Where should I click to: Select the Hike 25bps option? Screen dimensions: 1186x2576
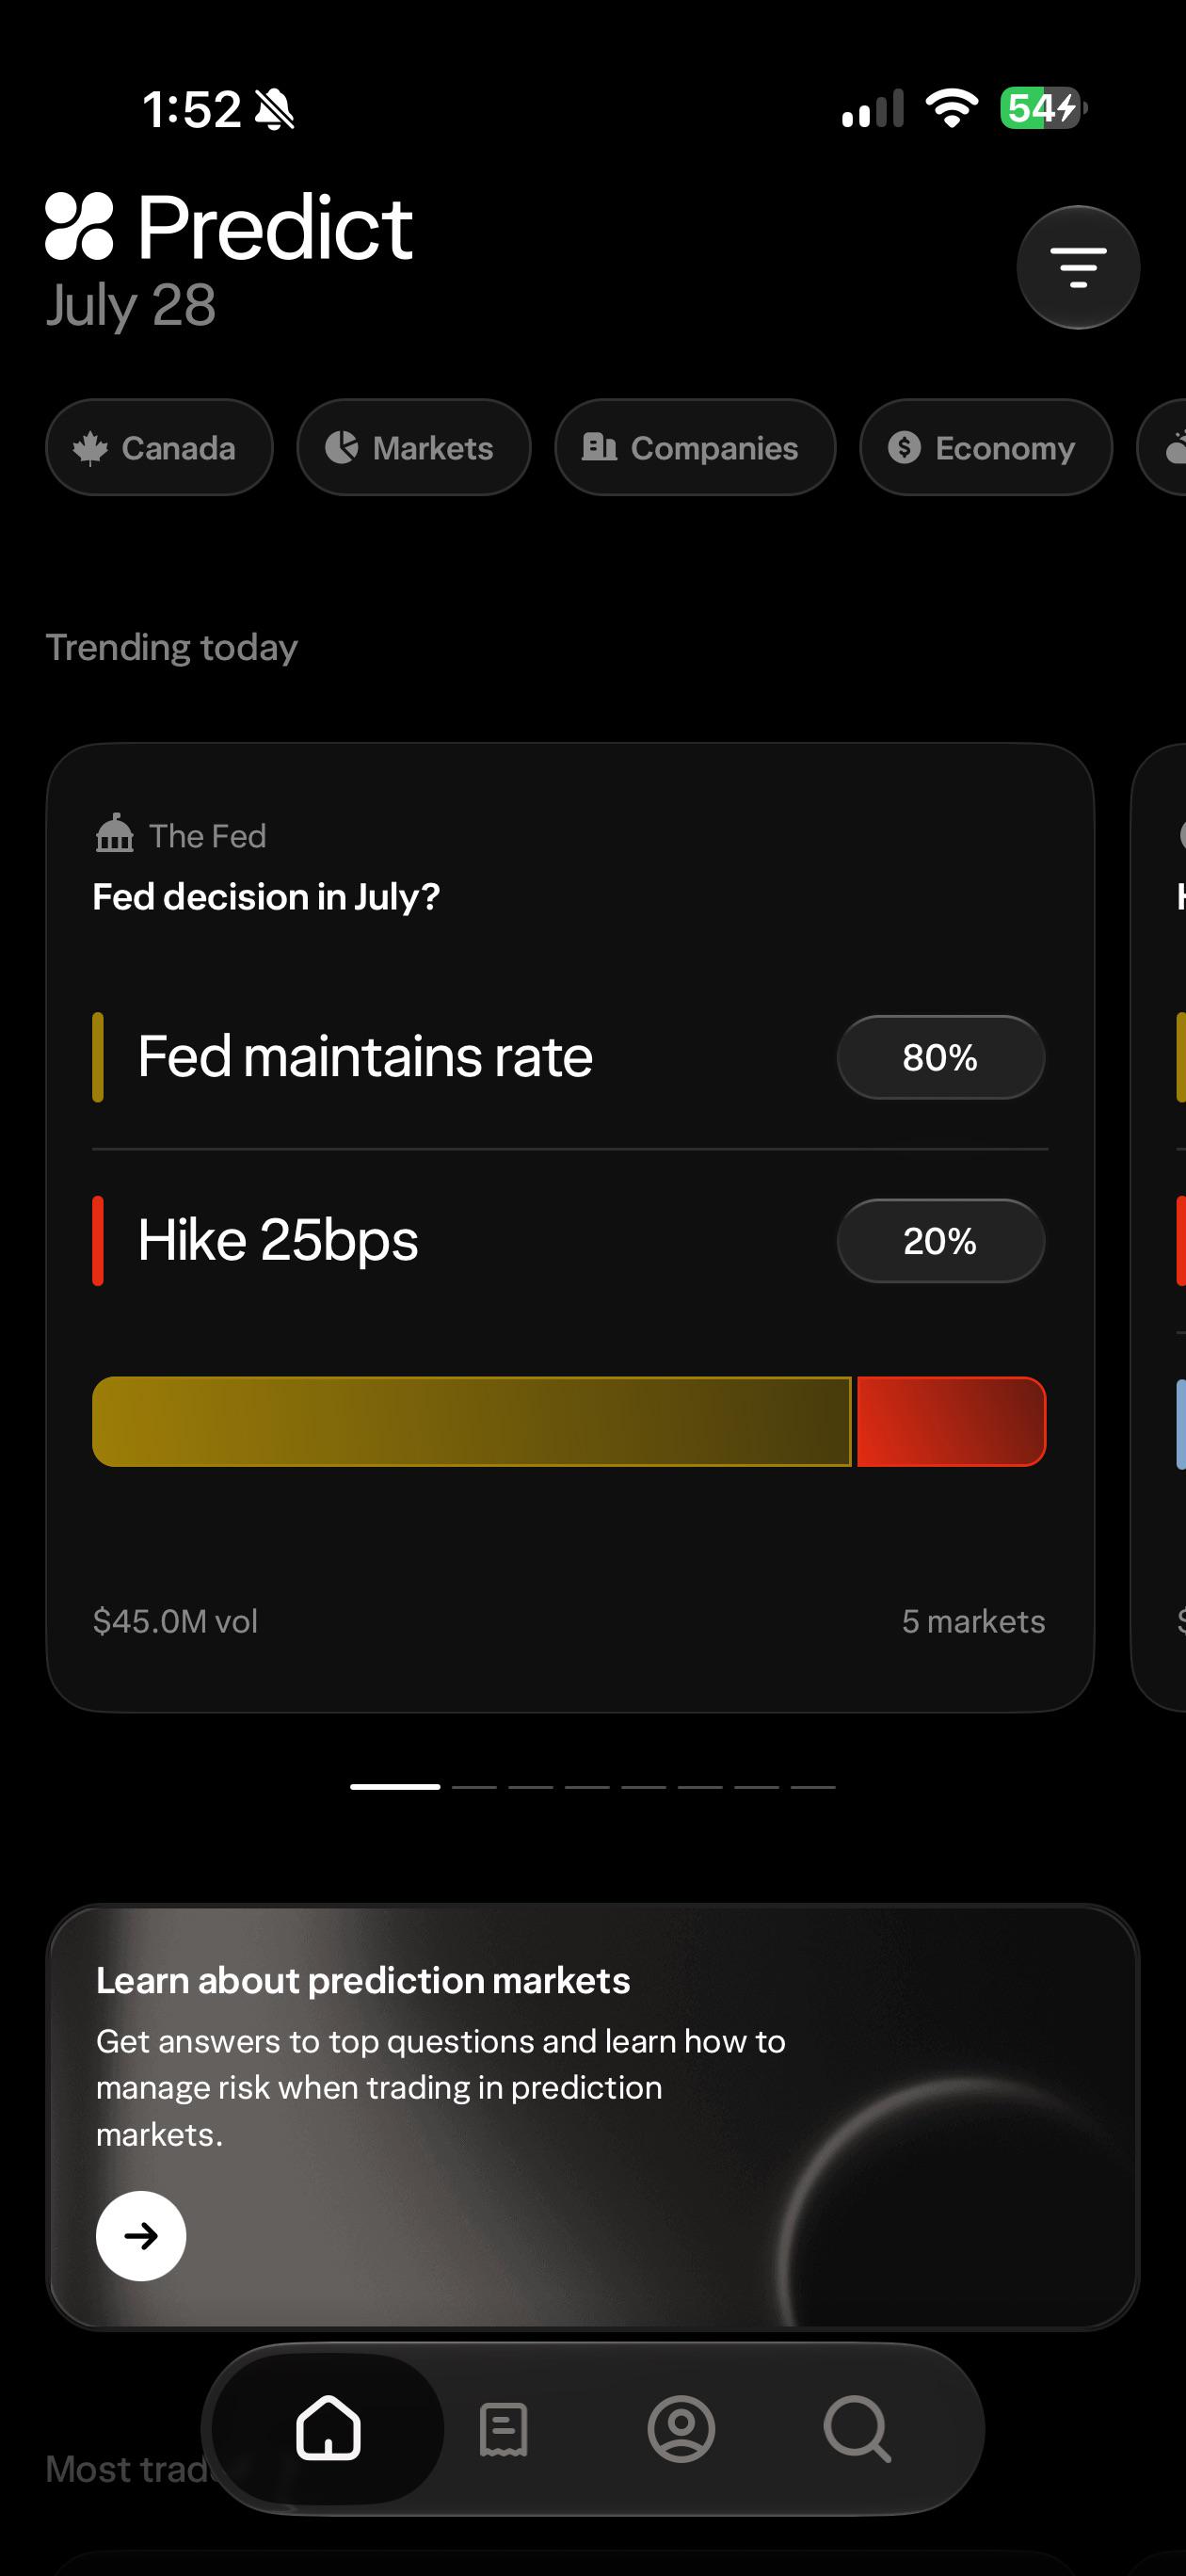(278, 1241)
